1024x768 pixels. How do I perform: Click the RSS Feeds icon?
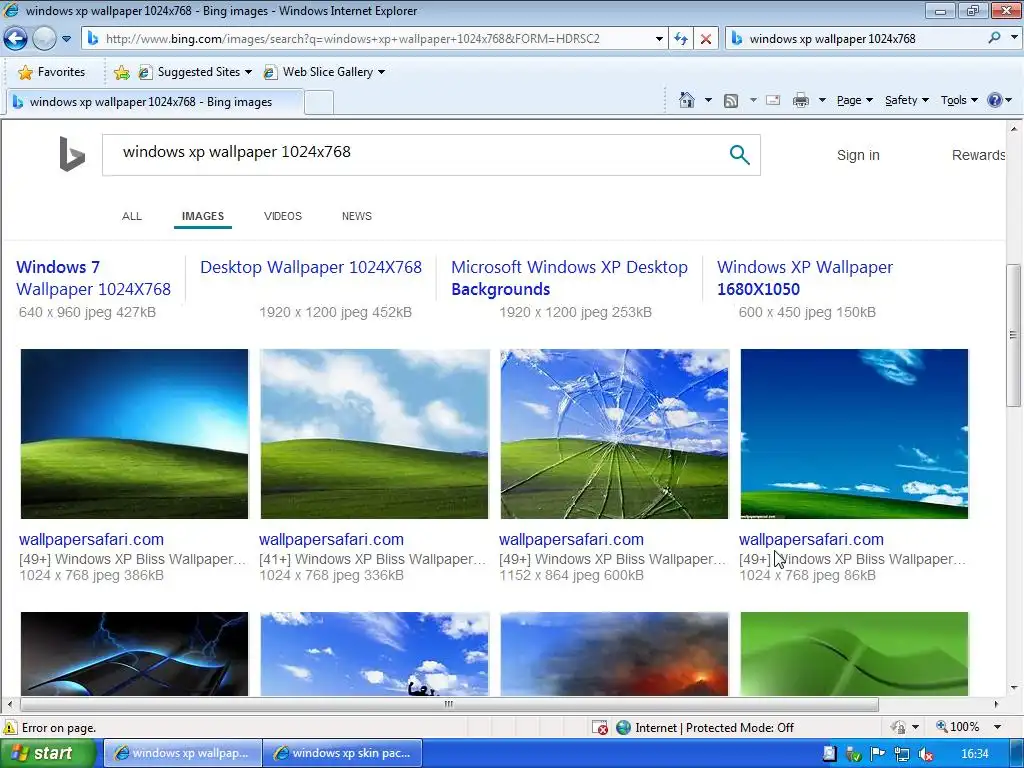click(x=731, y=100)
